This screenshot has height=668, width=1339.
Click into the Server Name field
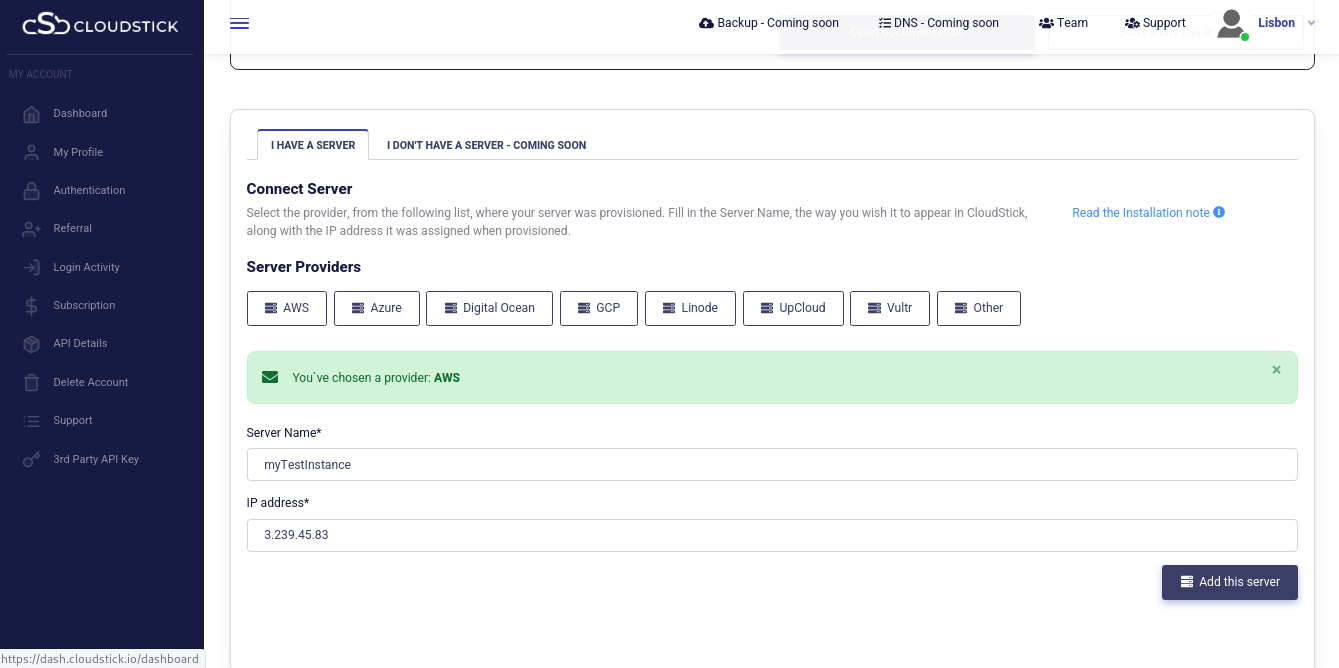pos(771,465)
